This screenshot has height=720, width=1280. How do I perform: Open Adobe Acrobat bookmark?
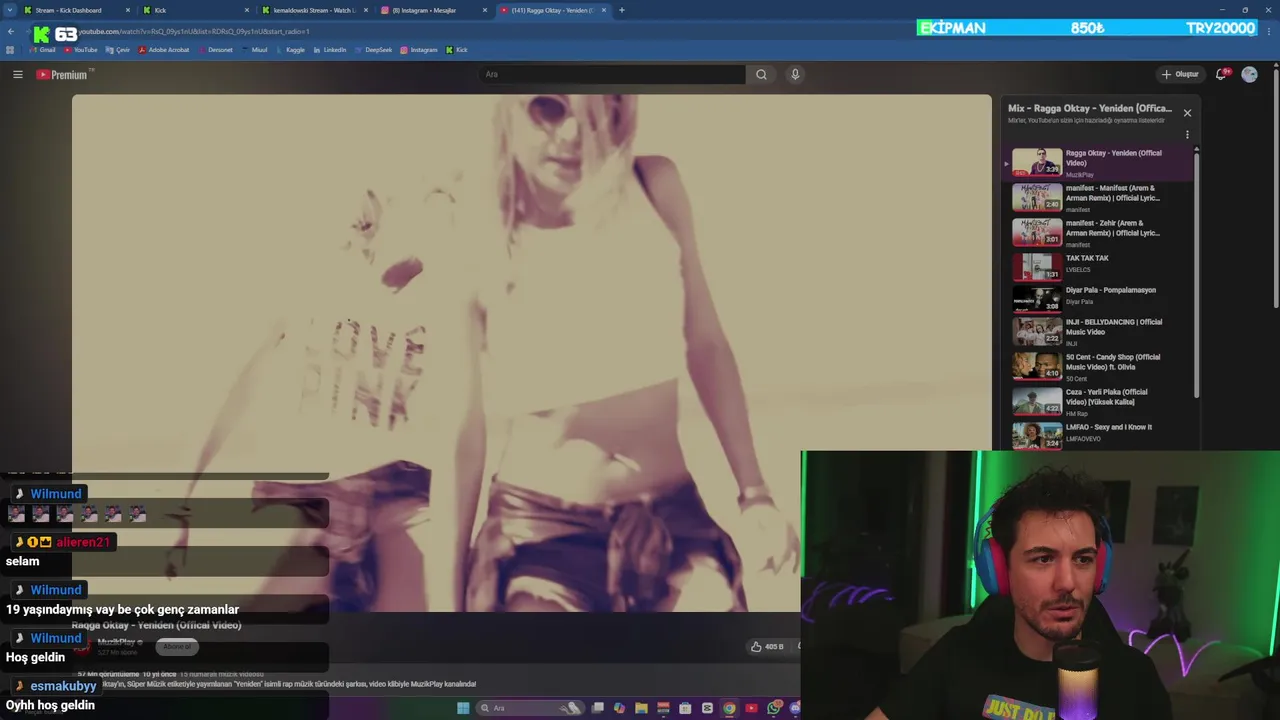(164, 50)
